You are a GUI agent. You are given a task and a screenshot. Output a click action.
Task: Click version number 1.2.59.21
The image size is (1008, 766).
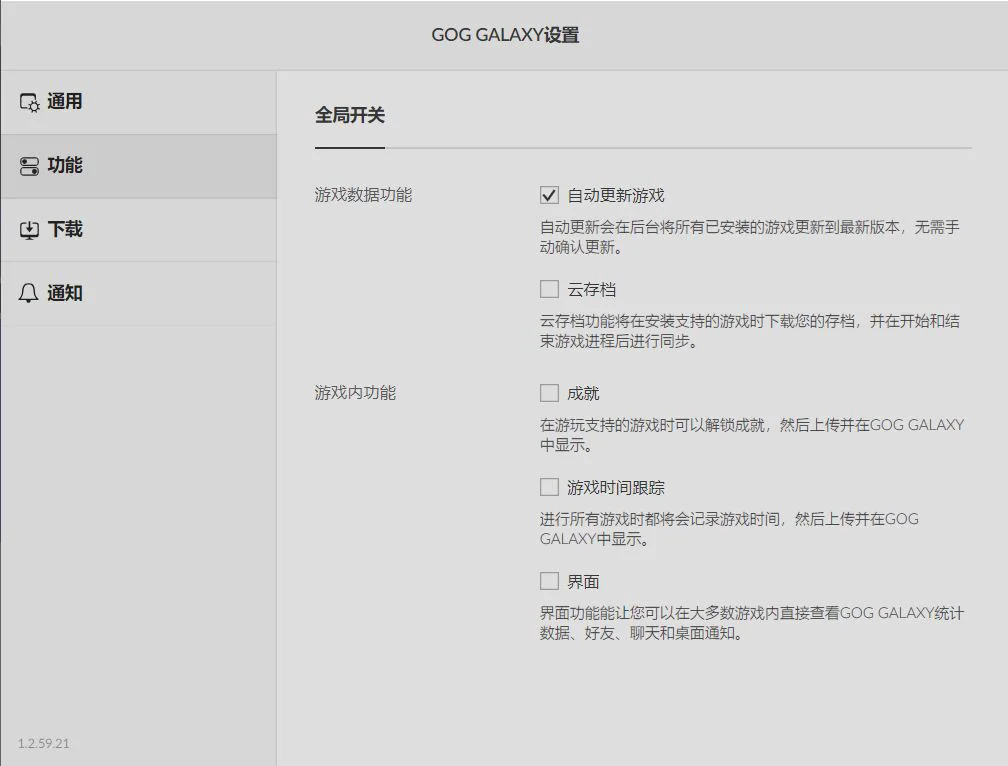pos(44,744)
